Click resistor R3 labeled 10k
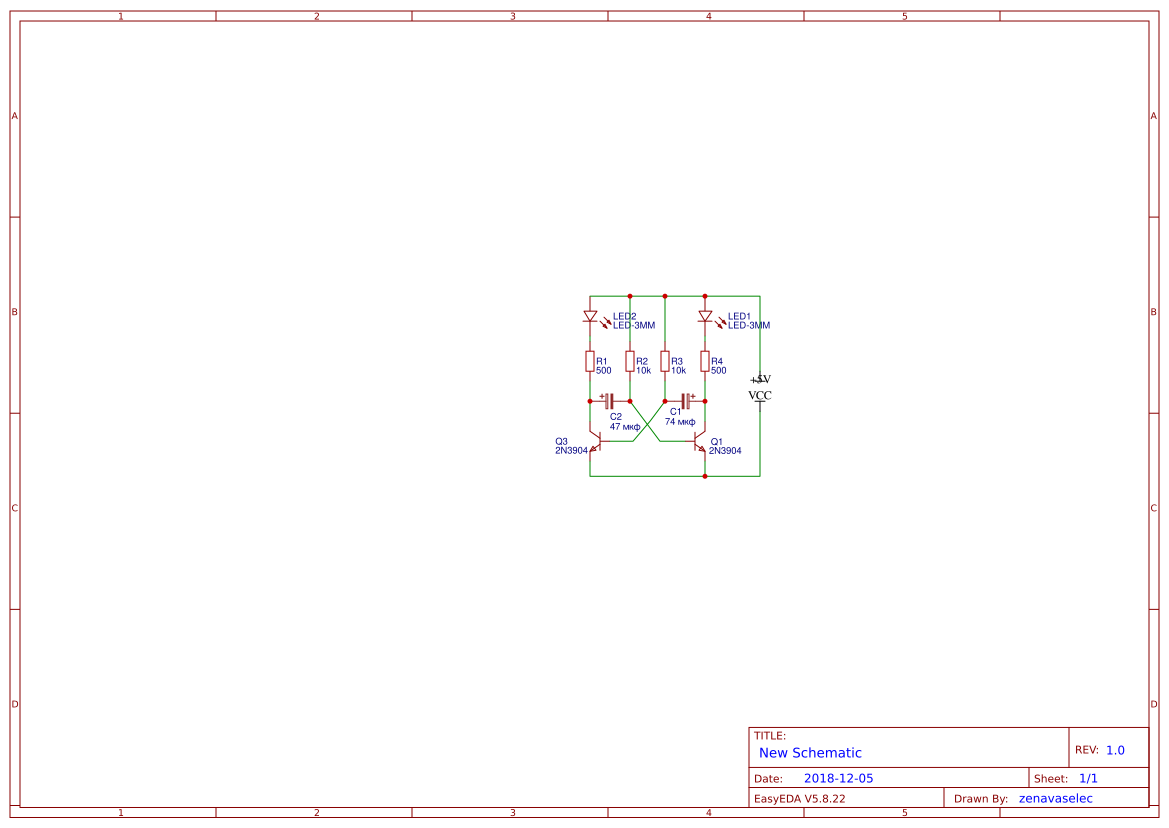Image resolution: width=1169 pixels, height=828 pixels. [665, 361]
